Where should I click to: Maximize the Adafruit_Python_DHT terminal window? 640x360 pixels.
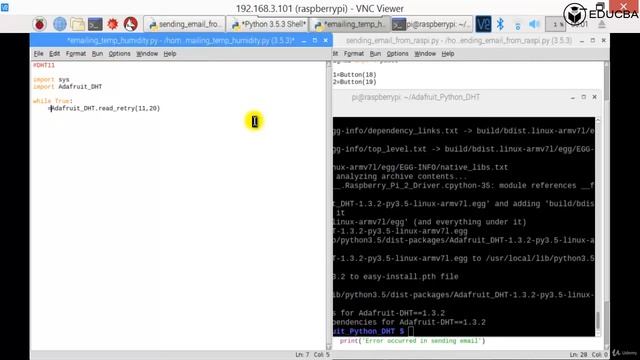click(584, 97)
